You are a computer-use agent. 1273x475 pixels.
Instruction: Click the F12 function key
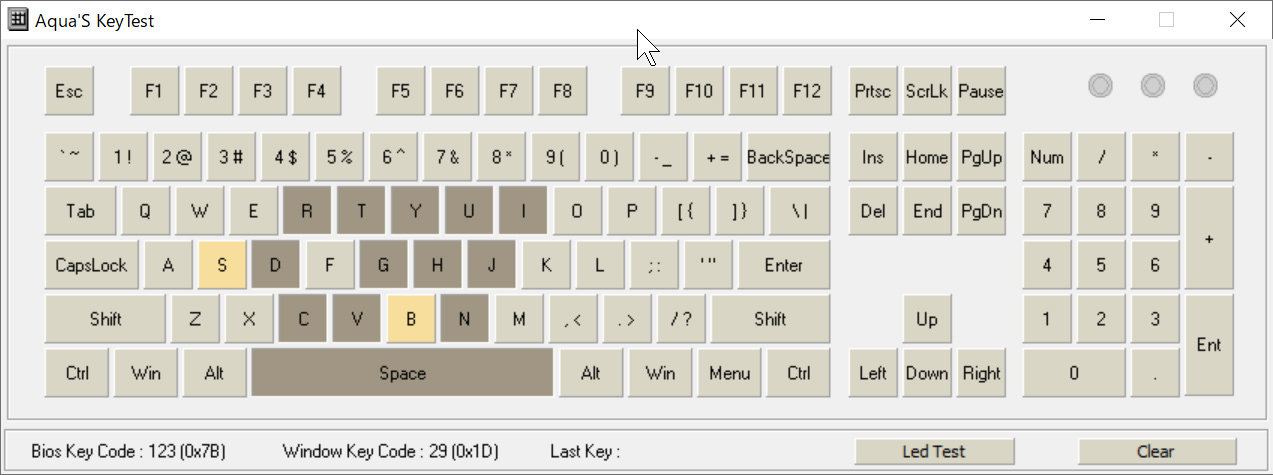coord(807,92)
